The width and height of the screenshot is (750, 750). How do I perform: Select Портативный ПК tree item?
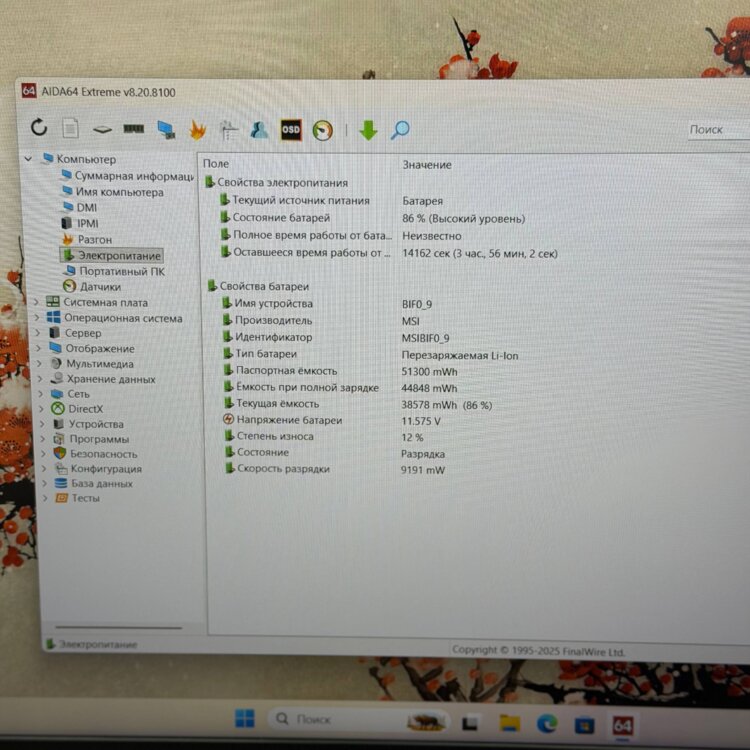click(122, 271)
